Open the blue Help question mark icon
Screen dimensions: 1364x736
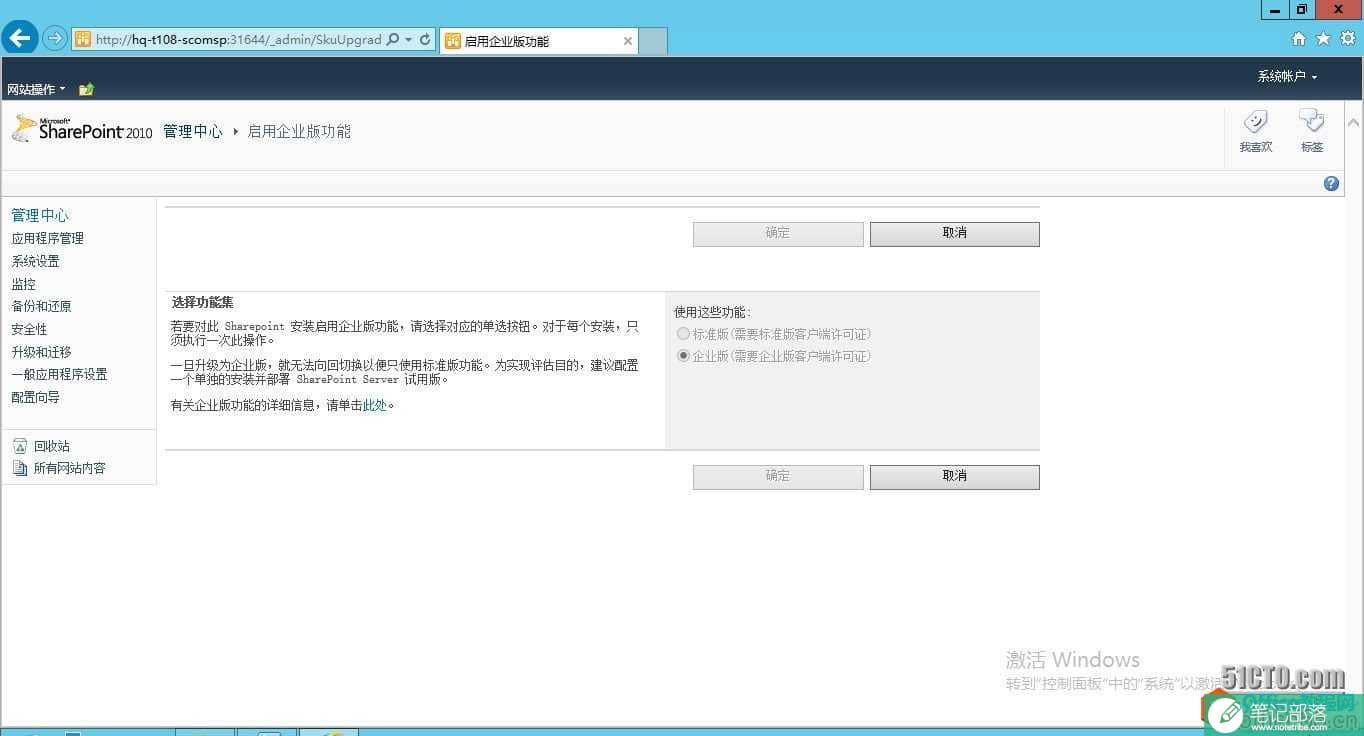[x=1331, y=183]
